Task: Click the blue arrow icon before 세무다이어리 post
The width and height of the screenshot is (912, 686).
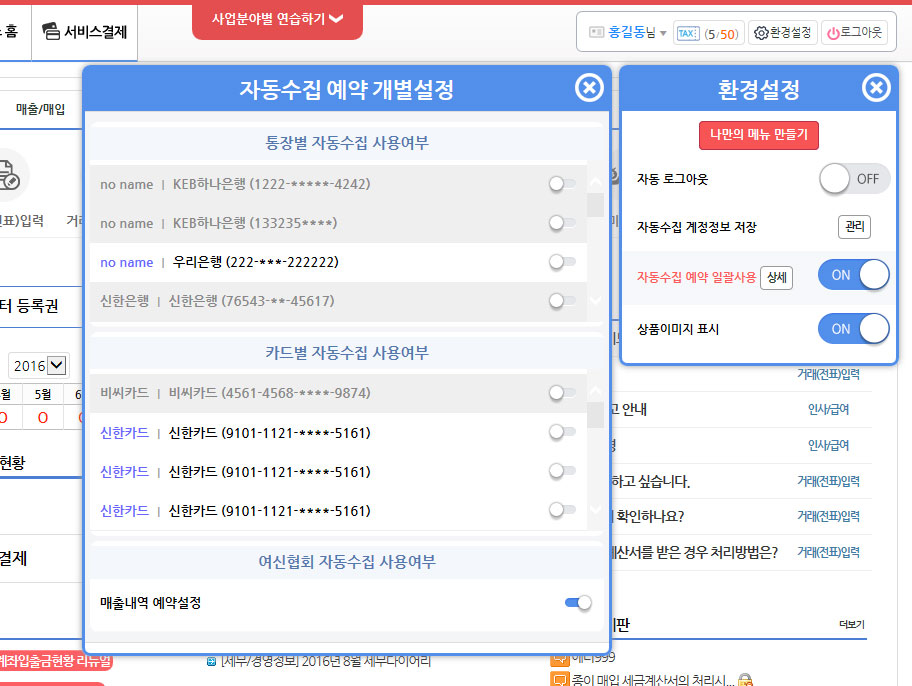Action: coord(211,662)
